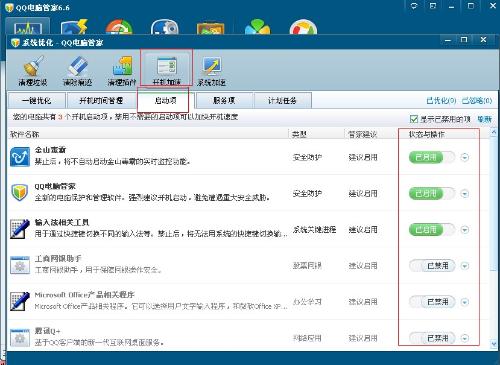Select picture-frame icon in QQ电脑管家6.6 window
The image size is (500, 365).
[210, 28]
